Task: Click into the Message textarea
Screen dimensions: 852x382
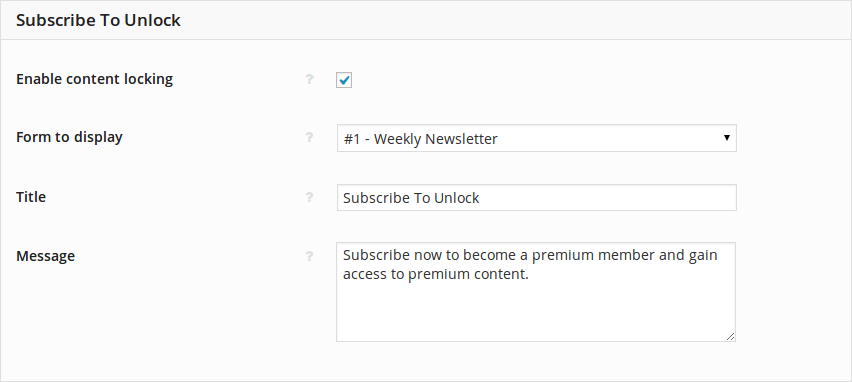Action: (536, 292)
